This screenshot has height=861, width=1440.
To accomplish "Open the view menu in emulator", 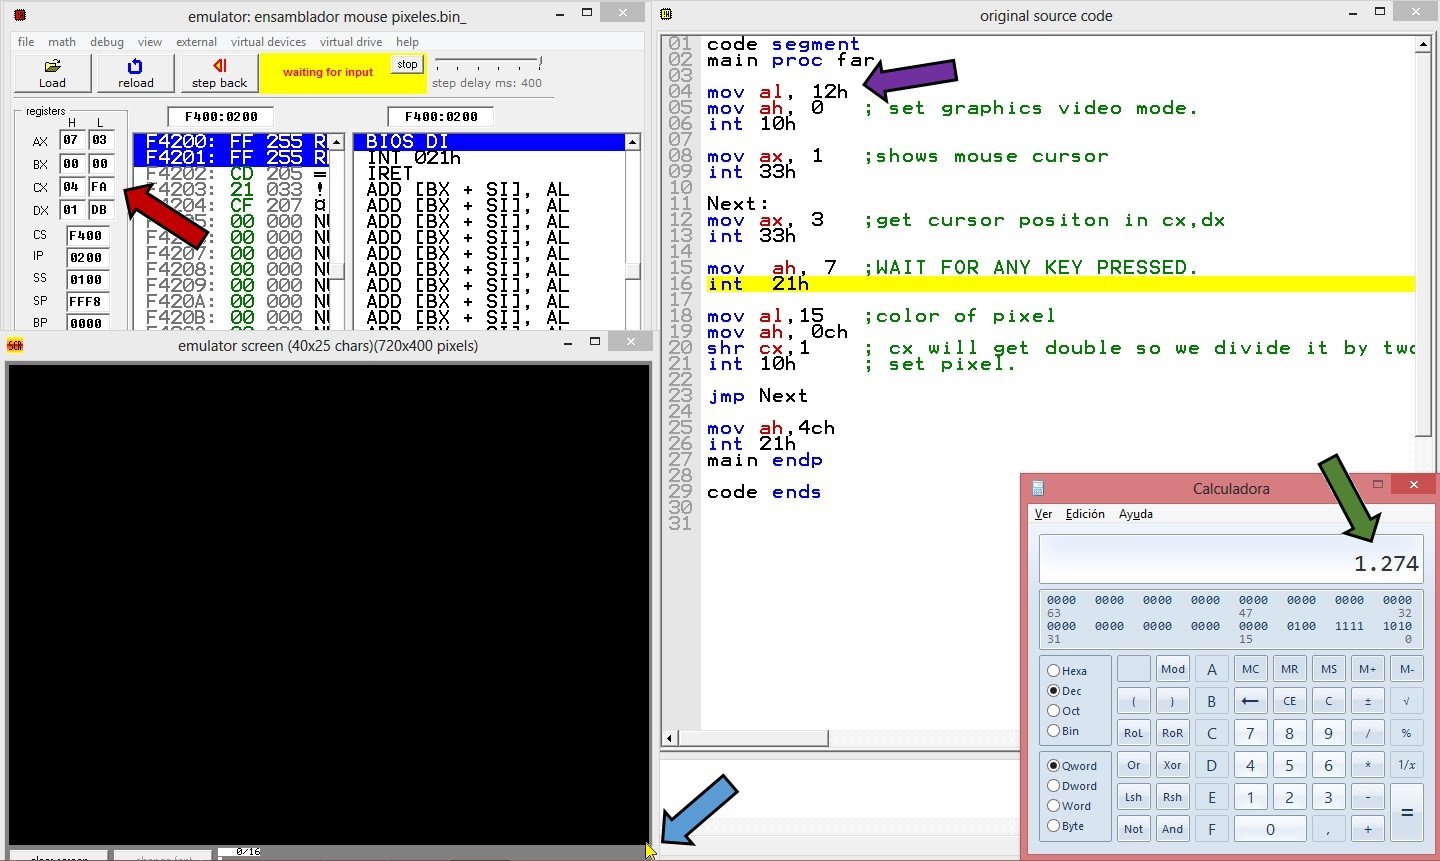I will 150,42.
